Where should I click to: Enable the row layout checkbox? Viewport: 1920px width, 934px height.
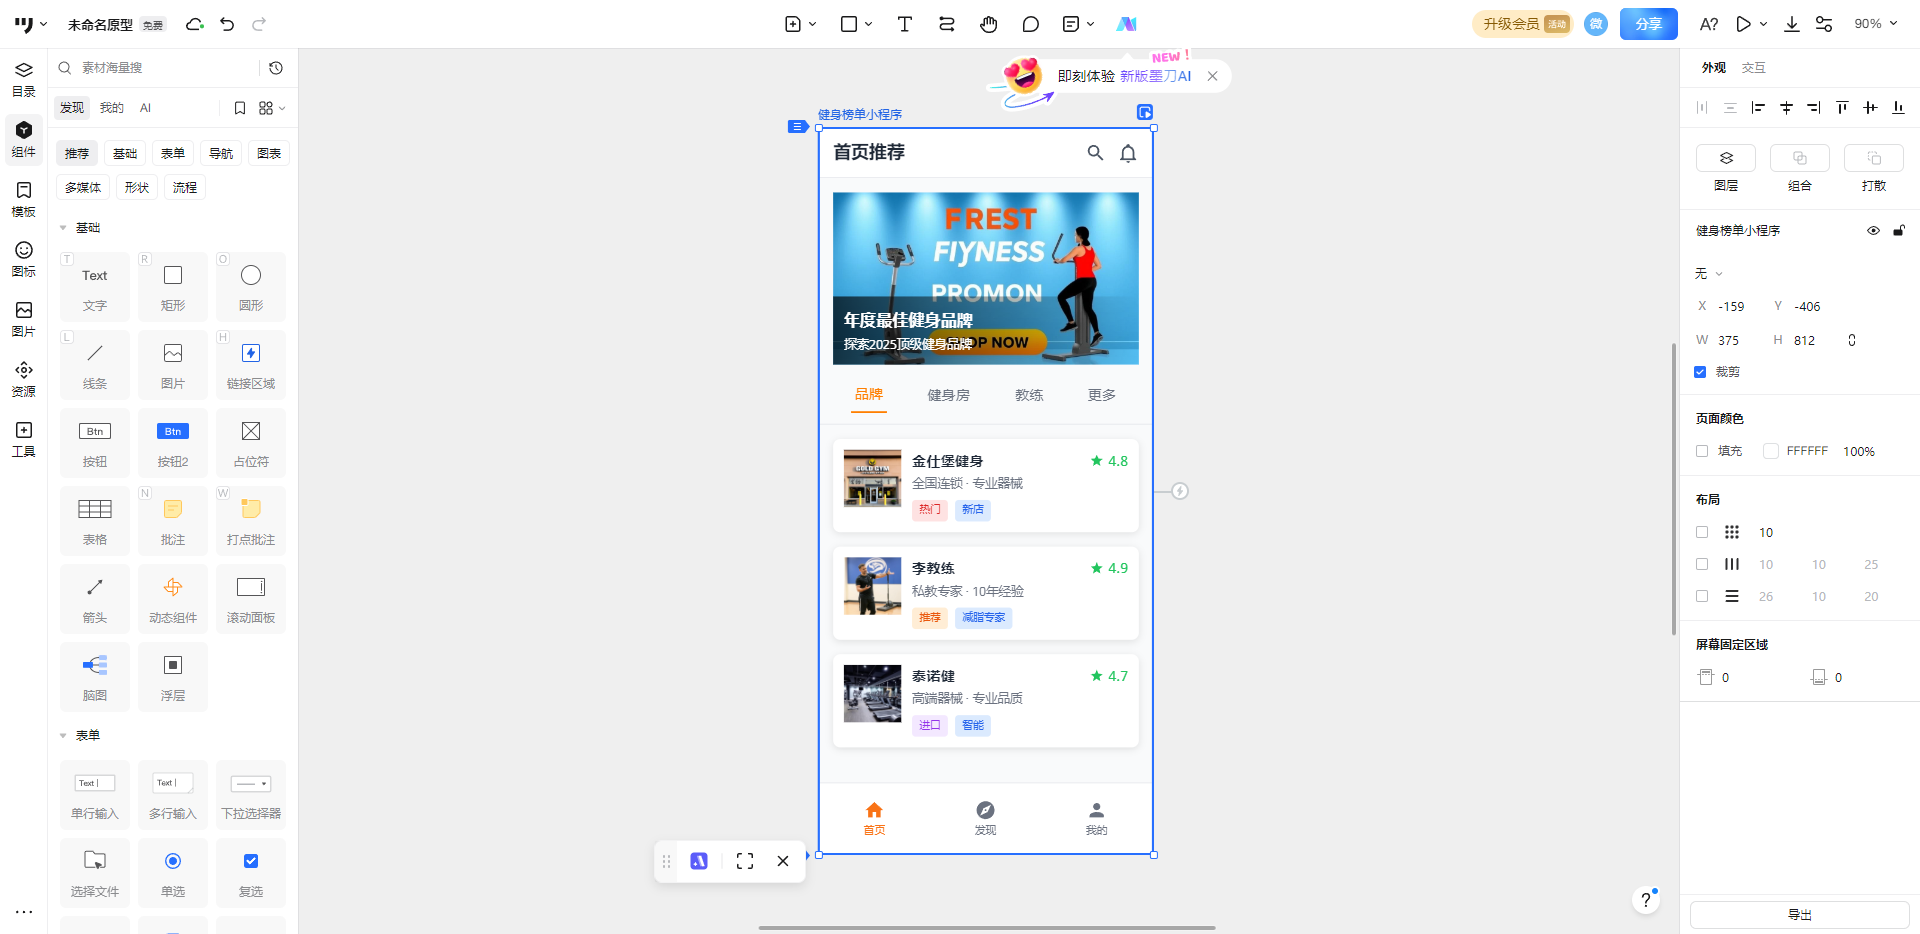pos(1702,596)
